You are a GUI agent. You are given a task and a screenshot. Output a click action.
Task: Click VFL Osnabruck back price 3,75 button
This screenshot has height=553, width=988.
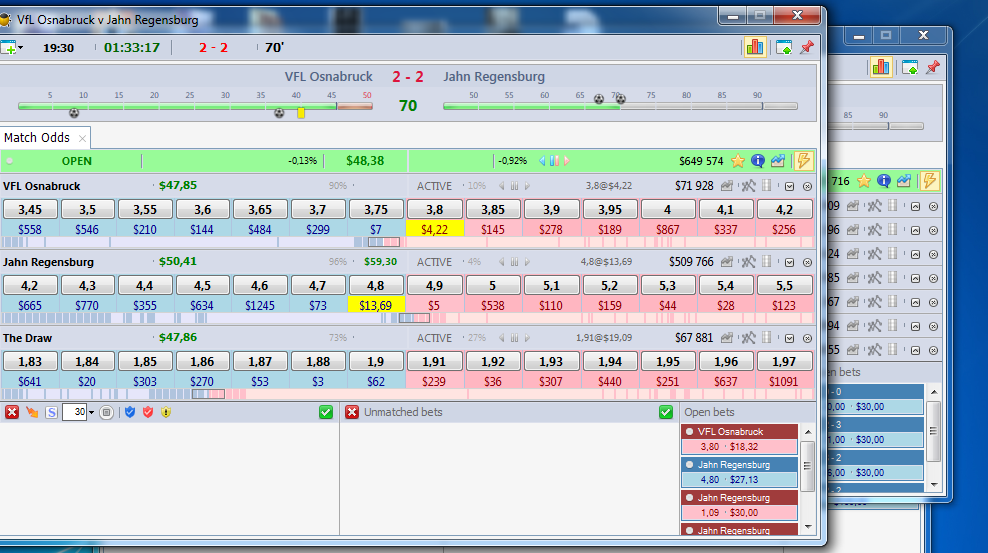click(x=376, y=209)
